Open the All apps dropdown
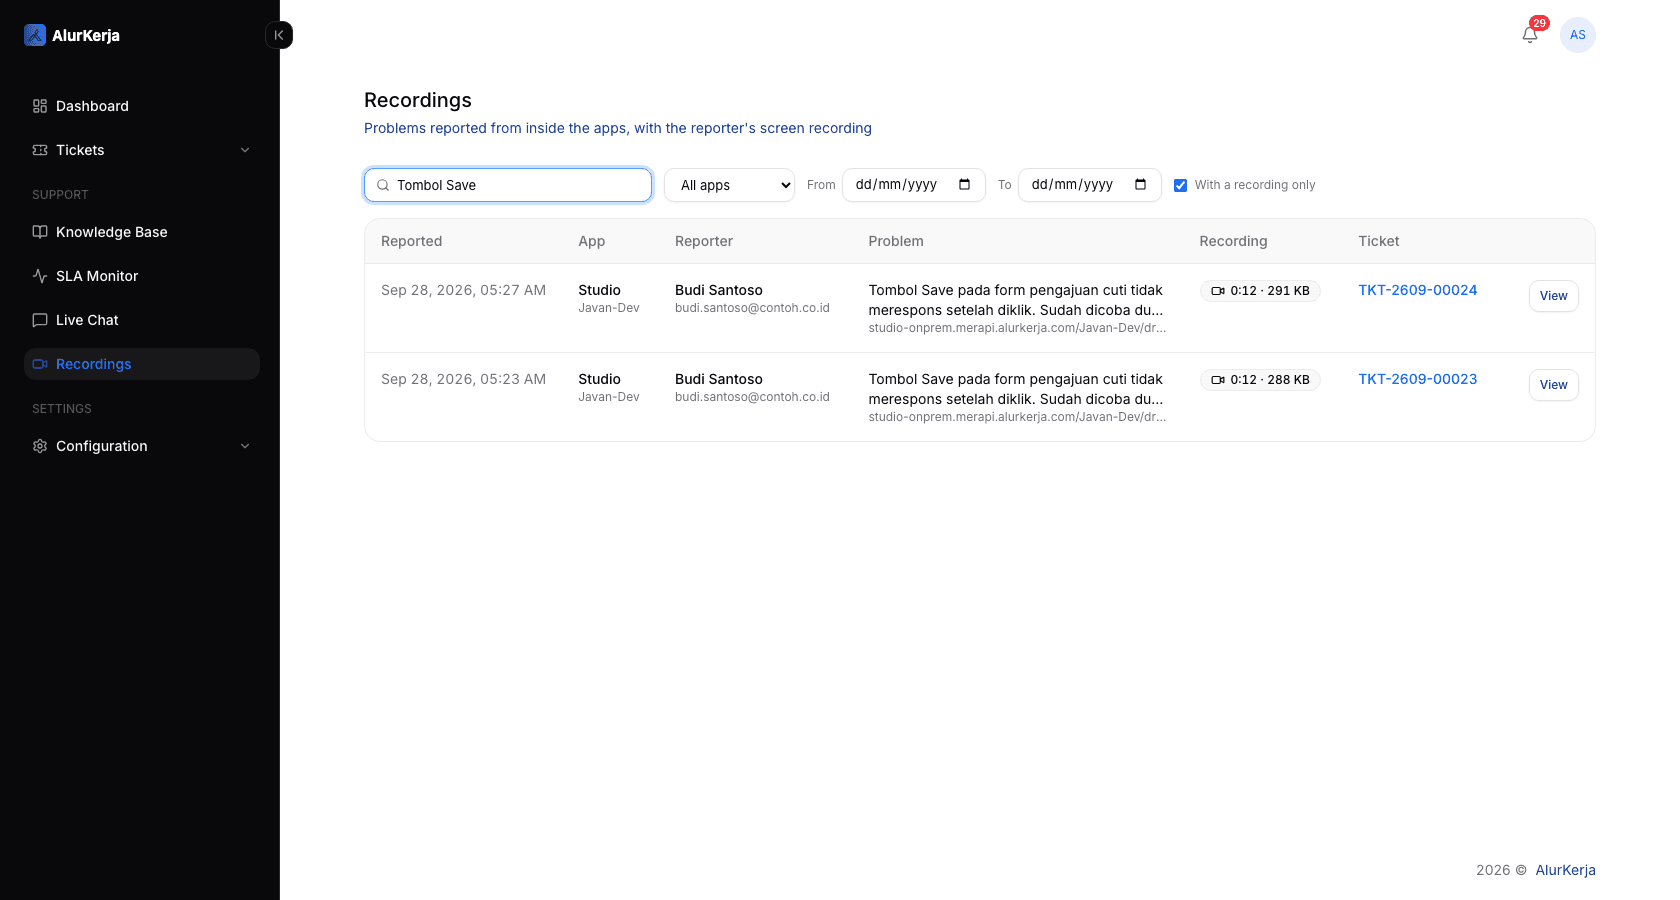Image resolution: width=1680 pixels, height=900 pixels. tap(729, 185)
